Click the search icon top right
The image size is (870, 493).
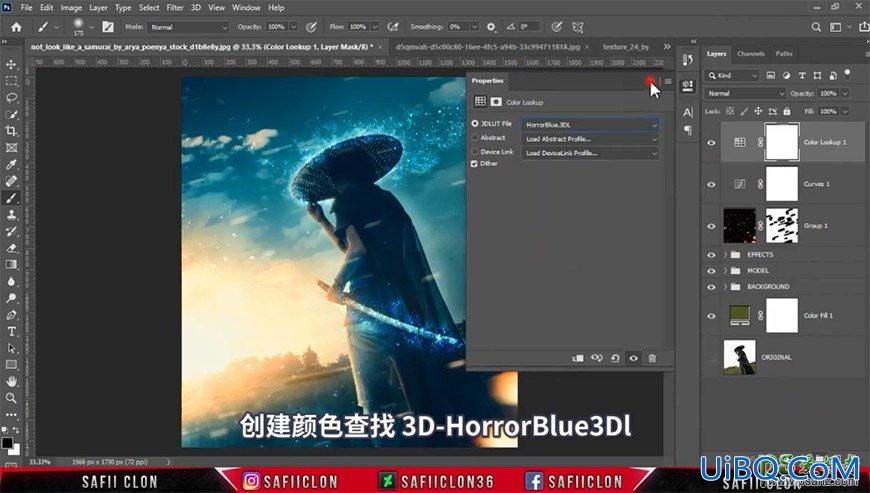pos(816,27)
